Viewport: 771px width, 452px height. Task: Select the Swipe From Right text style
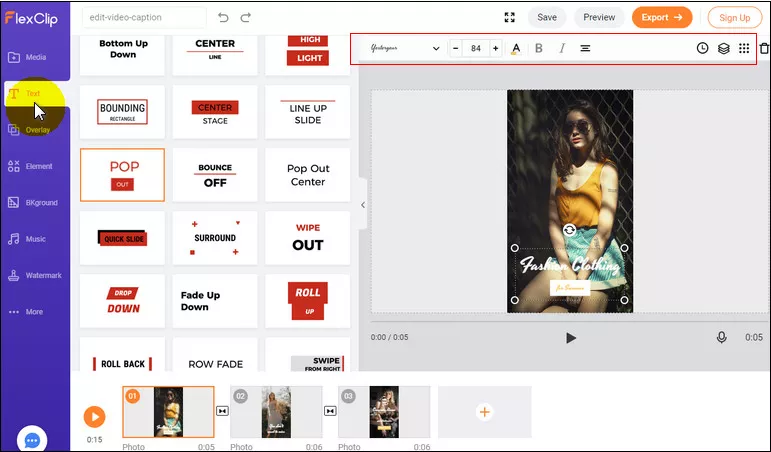(x=307, y=355)
